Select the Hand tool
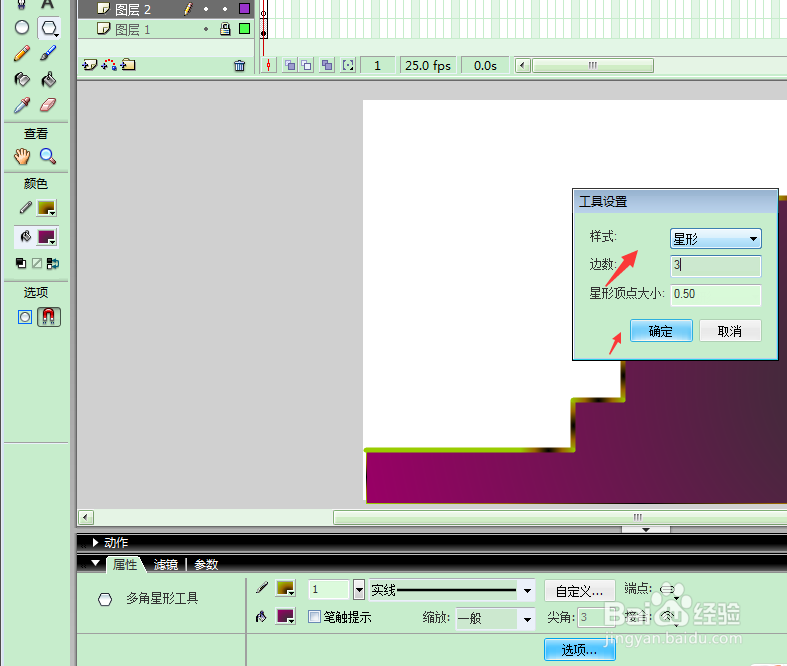This screenshot has height=666, width=787. pyautogui.click(x=22, y=157)
